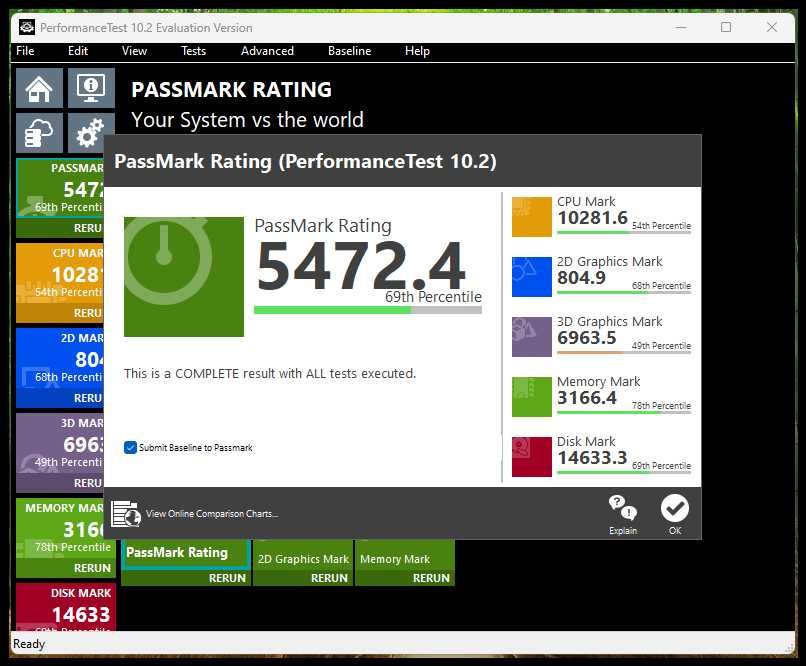Click RERUN under Memory Mark bottom tile

[x=431, y=578]
